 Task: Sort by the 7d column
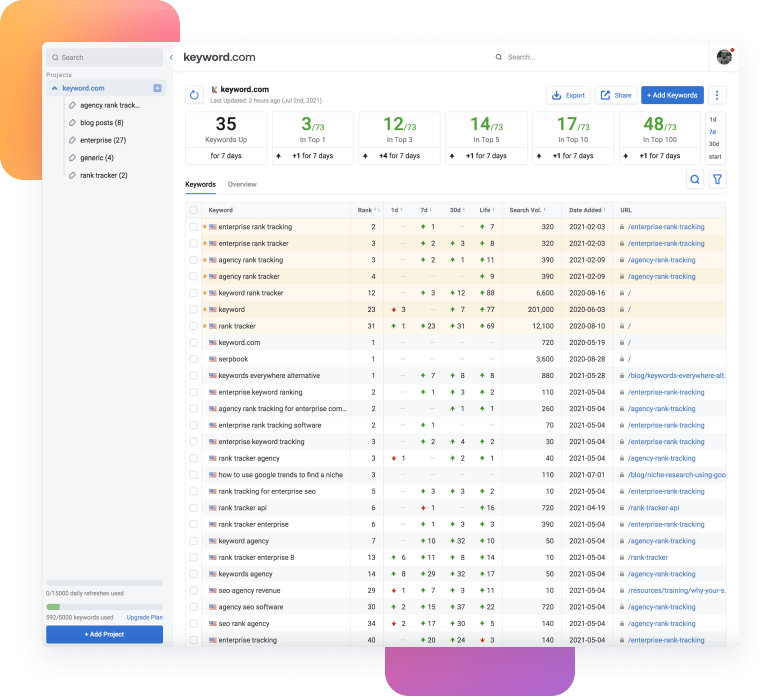click(426, 210)
